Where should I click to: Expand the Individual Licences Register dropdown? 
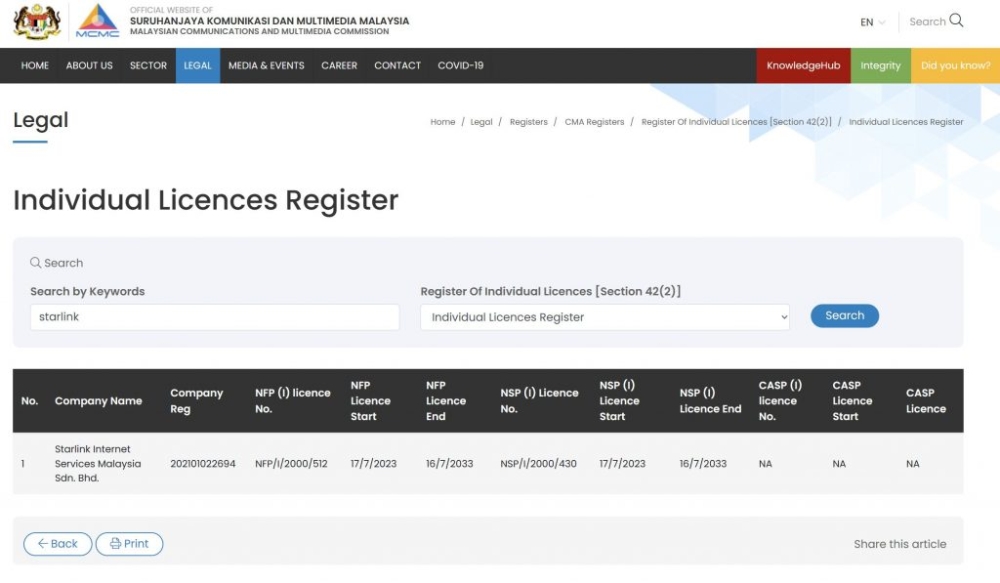605,317
